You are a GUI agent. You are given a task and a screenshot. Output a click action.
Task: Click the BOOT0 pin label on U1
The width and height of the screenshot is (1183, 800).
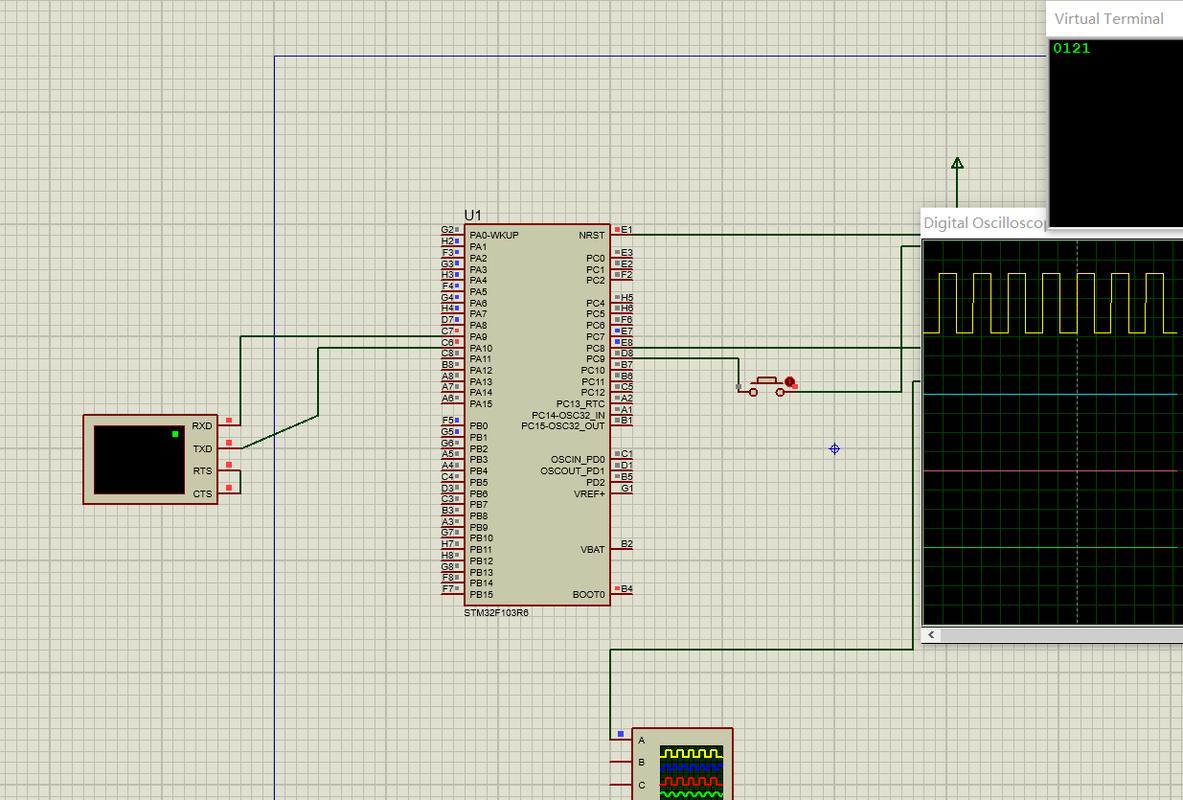(x=588, y=595)
